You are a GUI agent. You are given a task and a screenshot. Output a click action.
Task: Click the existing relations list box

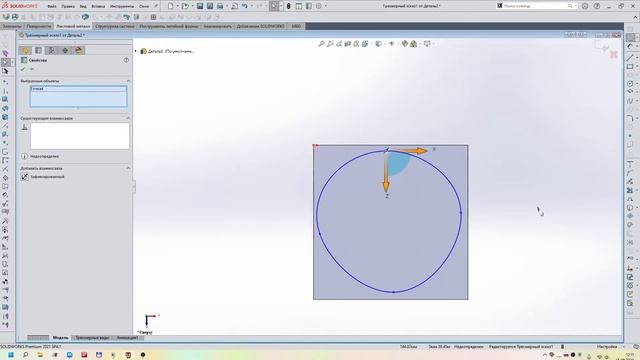point(80,136)
